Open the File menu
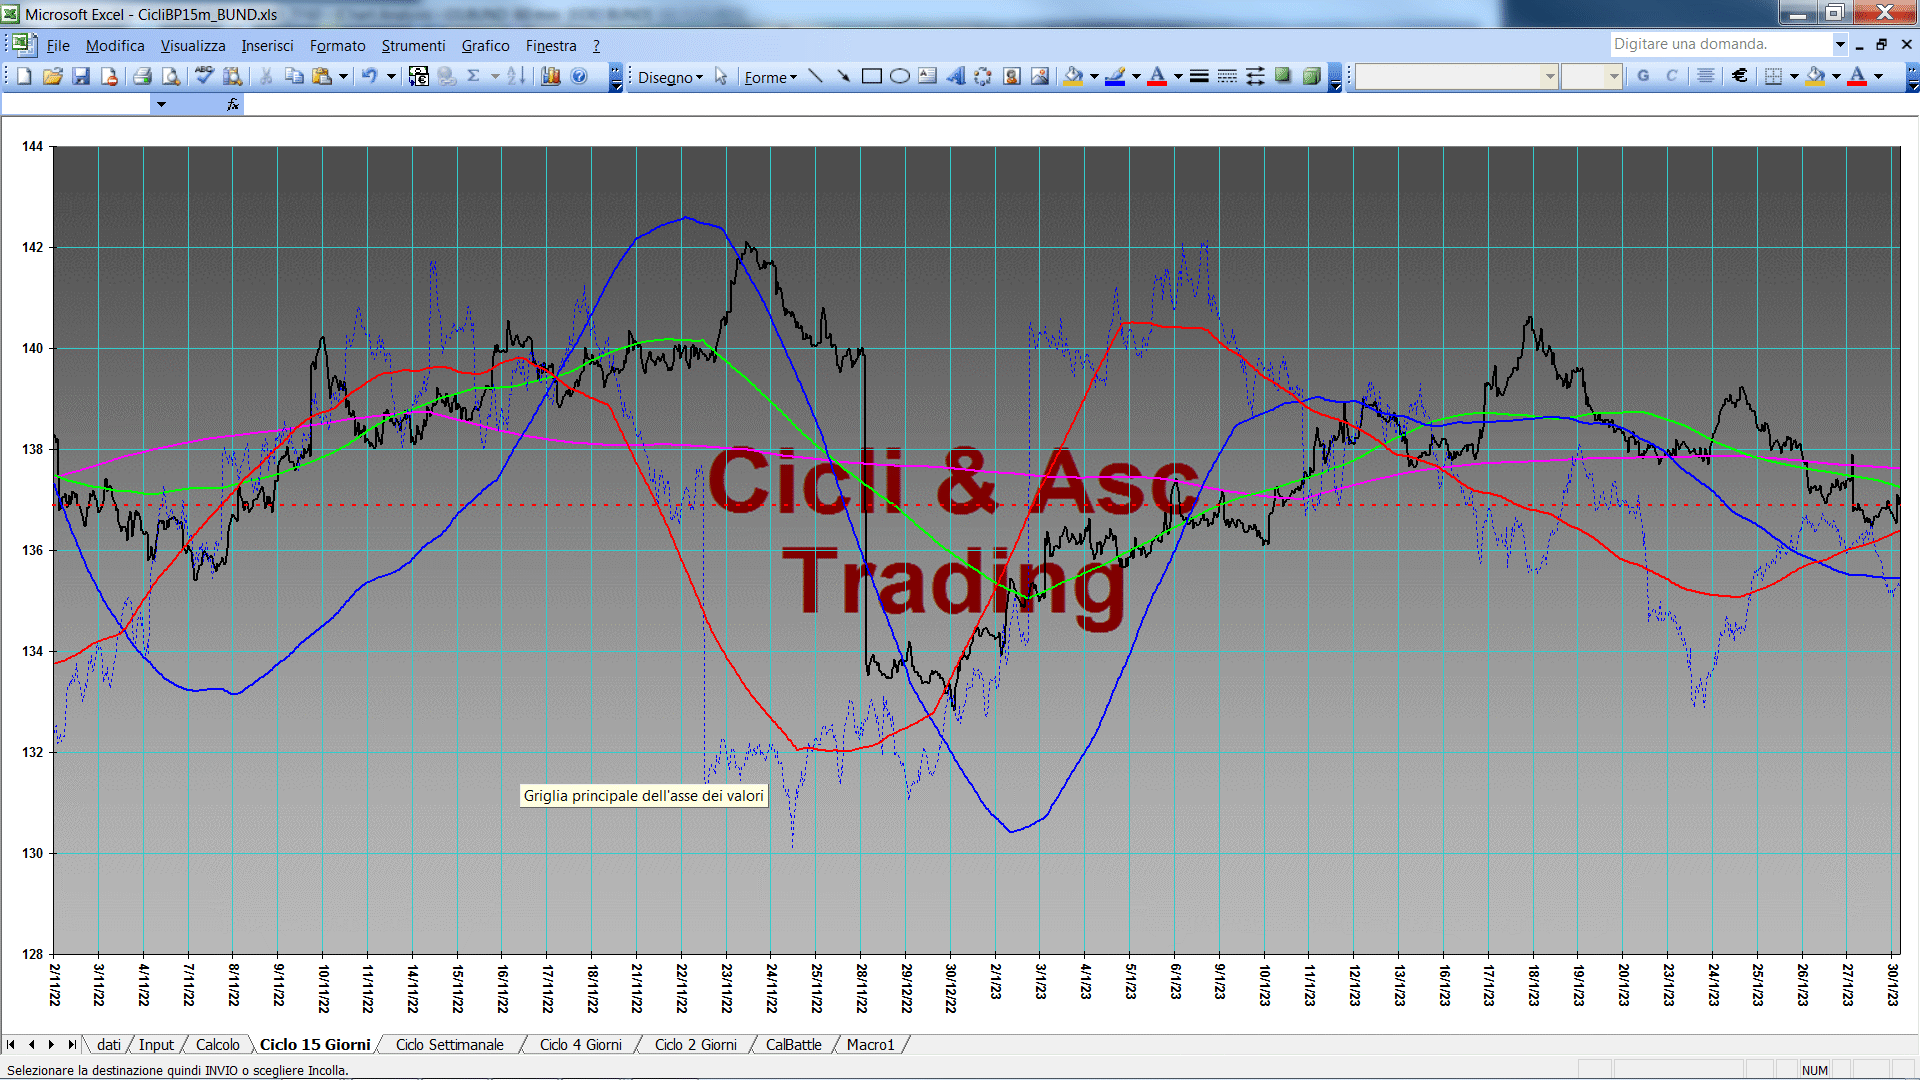Image resolution: width=1920 pixels, height=1080 pixels. [58, 46]
